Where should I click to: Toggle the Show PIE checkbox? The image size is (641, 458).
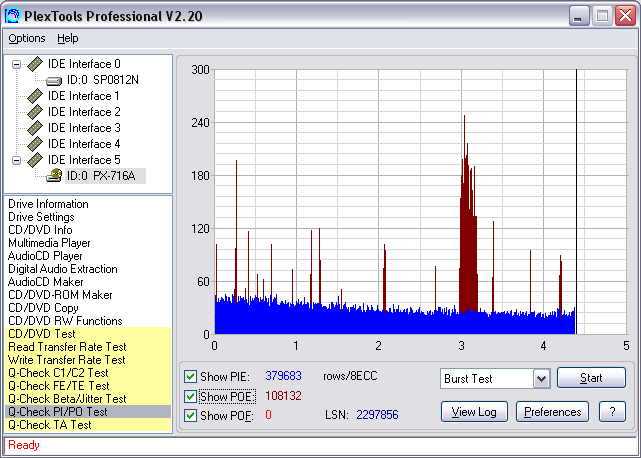190,376
